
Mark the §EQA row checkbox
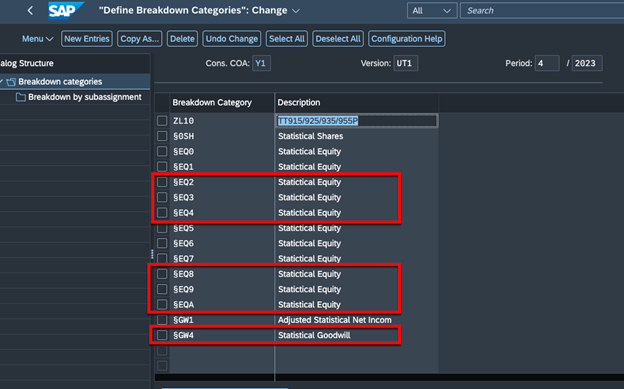click(162, 305)
